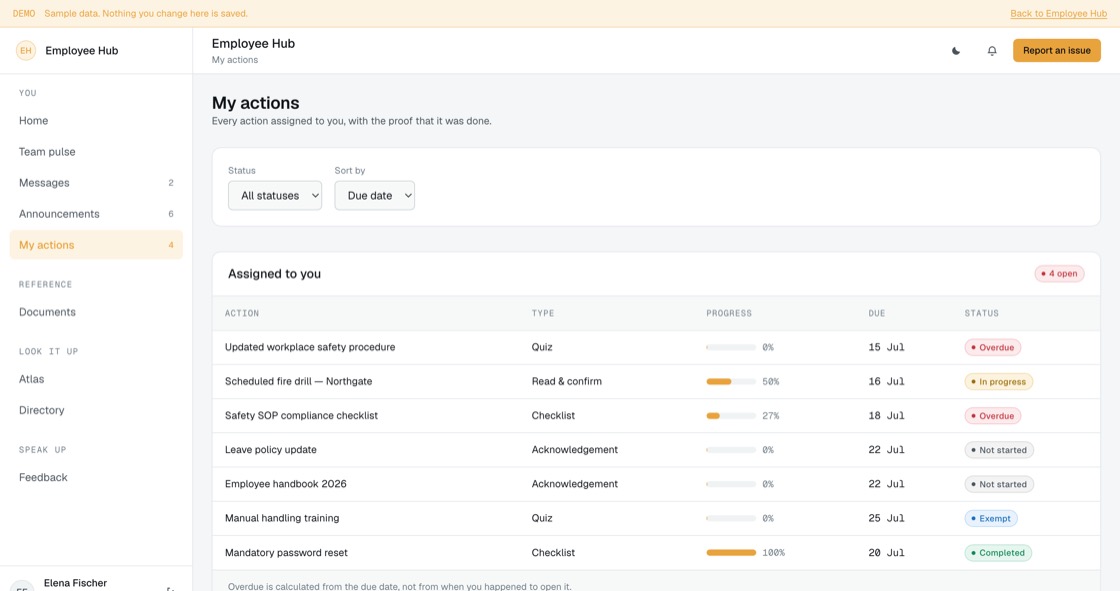Viewport: 1120px width, 591px height.
Task: Open the Status filter dropdown
Action: coord(275,195)
